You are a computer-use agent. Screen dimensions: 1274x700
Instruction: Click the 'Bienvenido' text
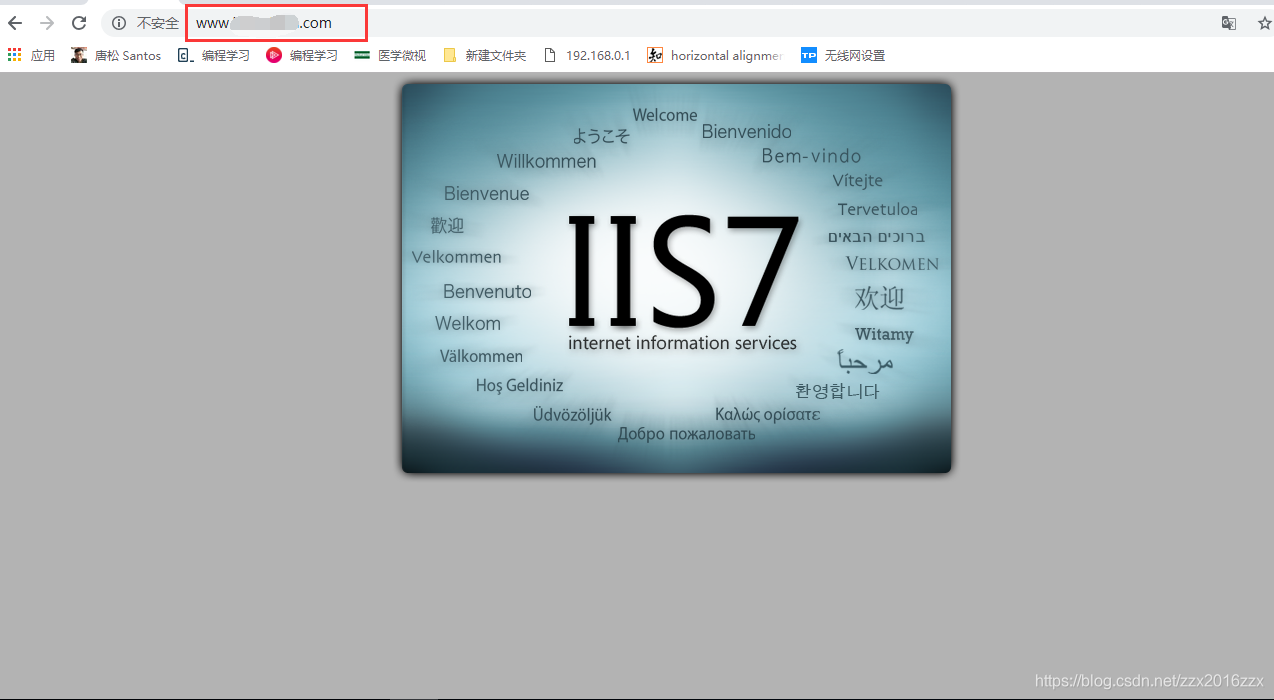(747, 131)
